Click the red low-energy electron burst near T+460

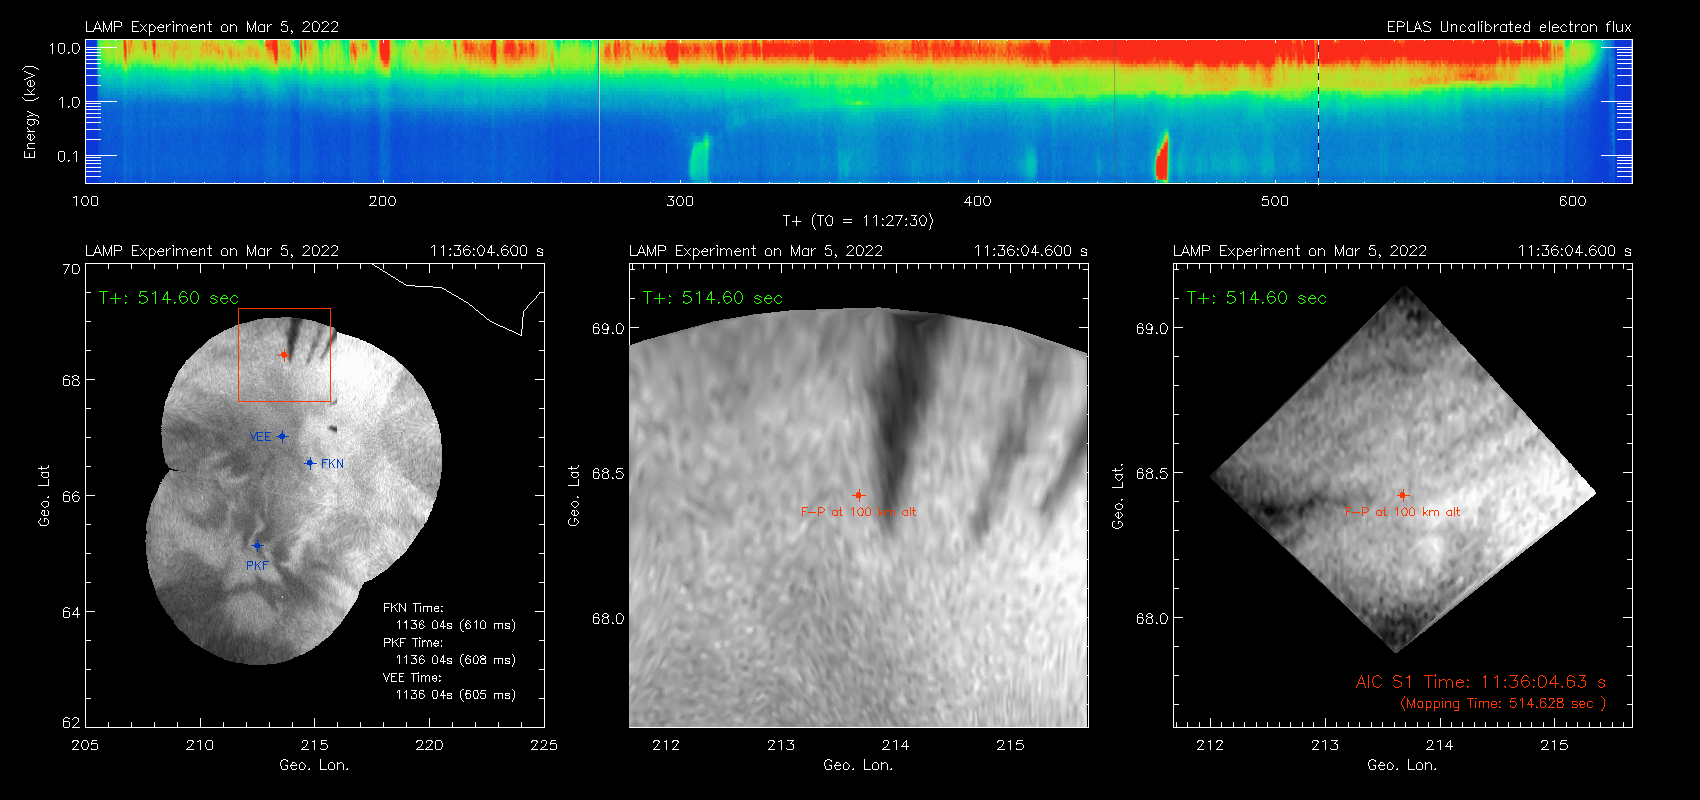(x=1162, y=157)
